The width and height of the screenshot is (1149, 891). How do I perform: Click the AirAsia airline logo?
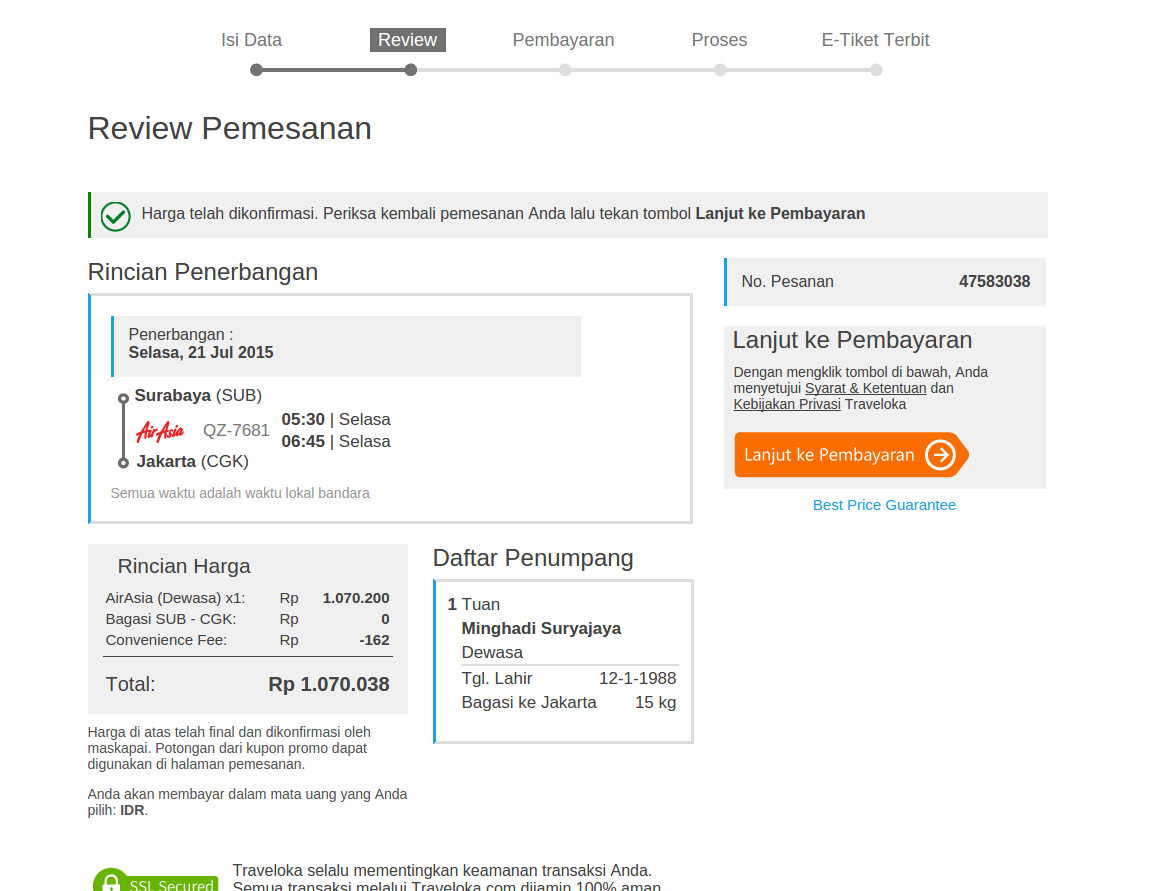pyautogui.click(x=160, y=431)
